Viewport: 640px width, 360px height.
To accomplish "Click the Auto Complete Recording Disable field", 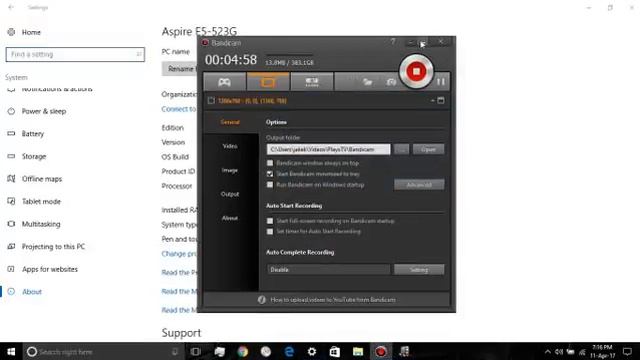I will 329,269.
